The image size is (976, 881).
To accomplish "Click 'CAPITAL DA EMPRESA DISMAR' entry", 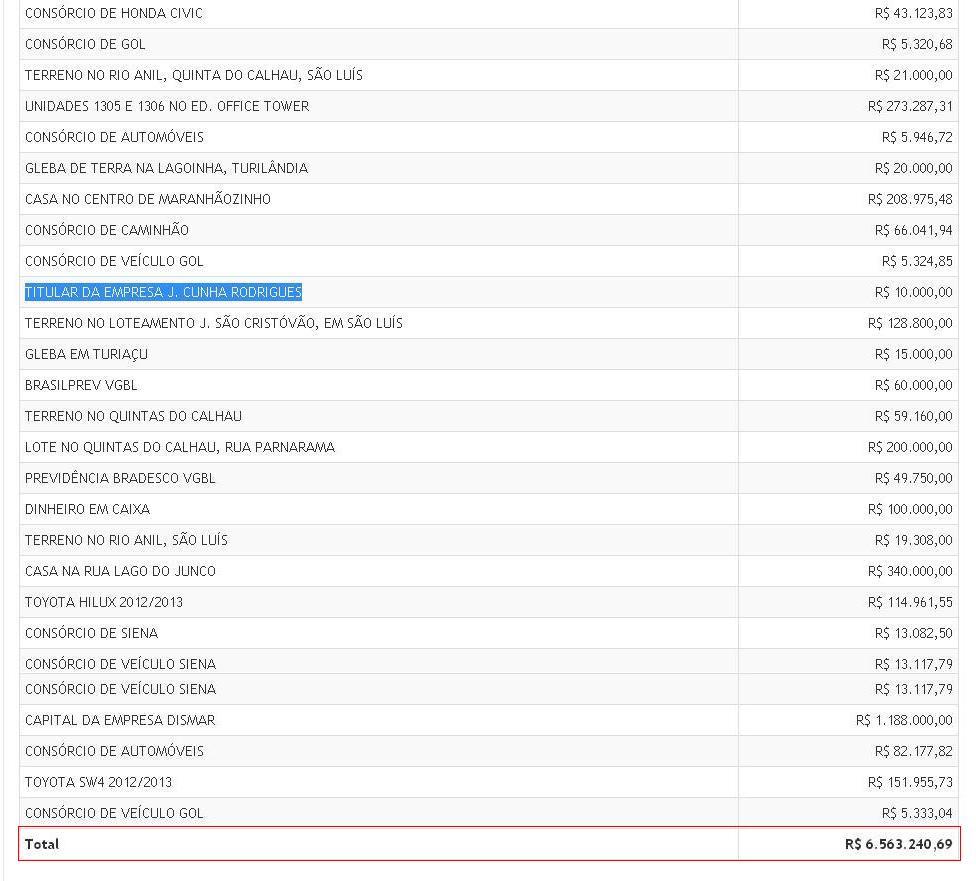I will 120,720.
